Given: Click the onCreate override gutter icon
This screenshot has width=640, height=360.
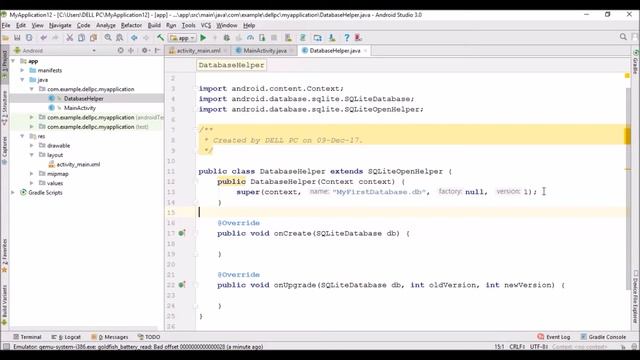Looking at the screenshot, I should coord(182,233).
